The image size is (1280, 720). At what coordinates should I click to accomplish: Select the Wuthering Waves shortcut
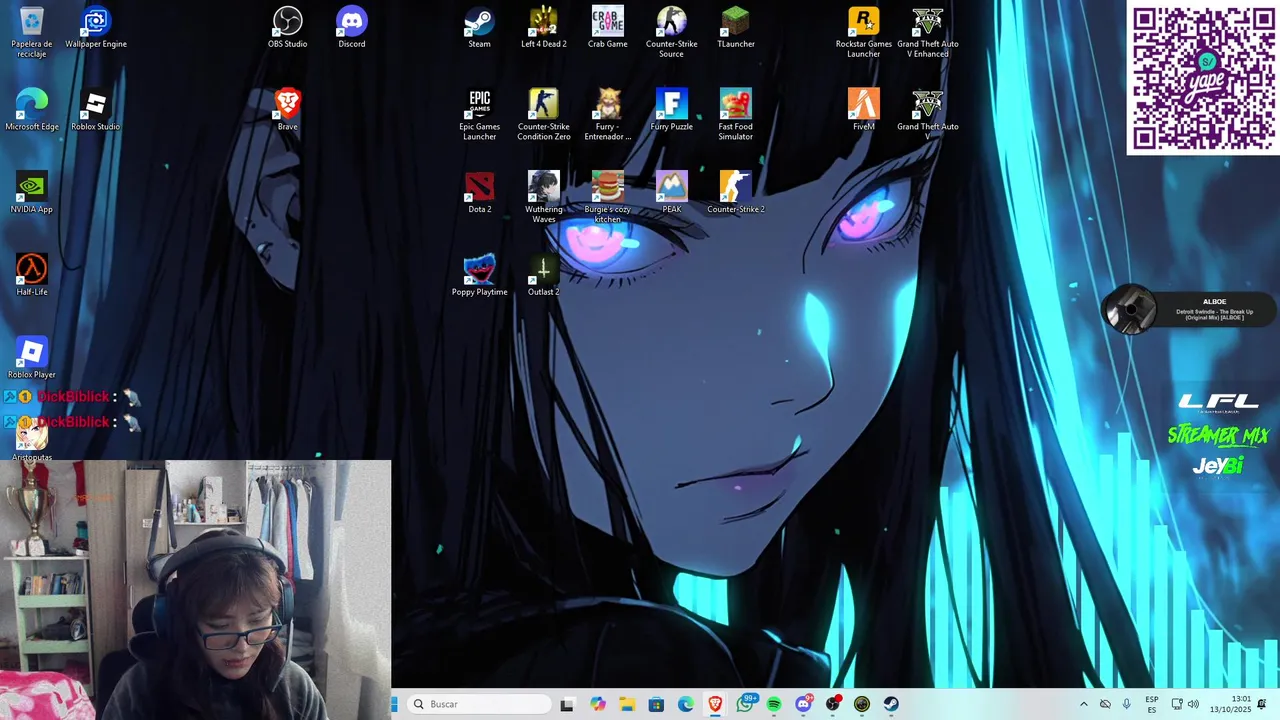coord(544,198)
